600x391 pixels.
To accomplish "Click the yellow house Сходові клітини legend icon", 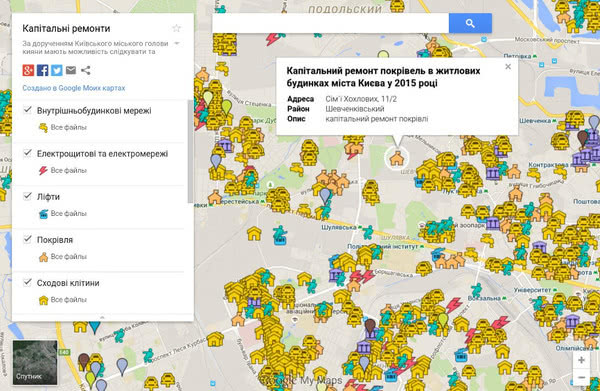I will pyautogui.click(x=43, y=300).
